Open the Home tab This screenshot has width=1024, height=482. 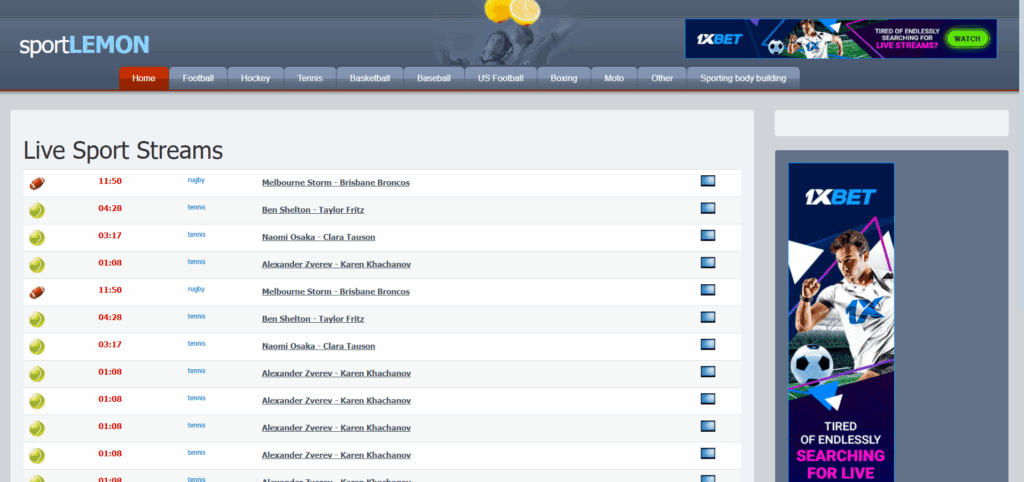coord(144,78)
